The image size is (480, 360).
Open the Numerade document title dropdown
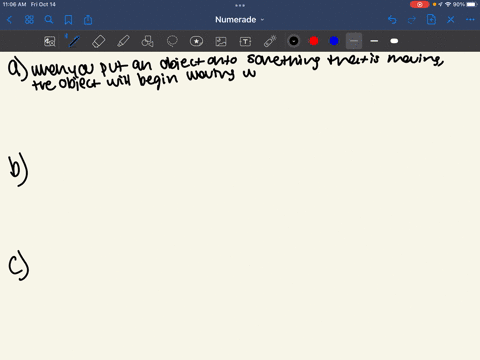point(239,20)
